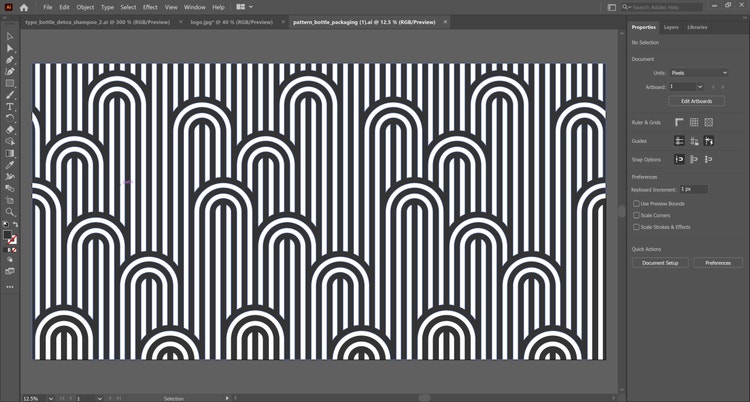Click the Stroke swatch with red slash
The width and height of the screenshot is (750, 402).
coord(13,239)
